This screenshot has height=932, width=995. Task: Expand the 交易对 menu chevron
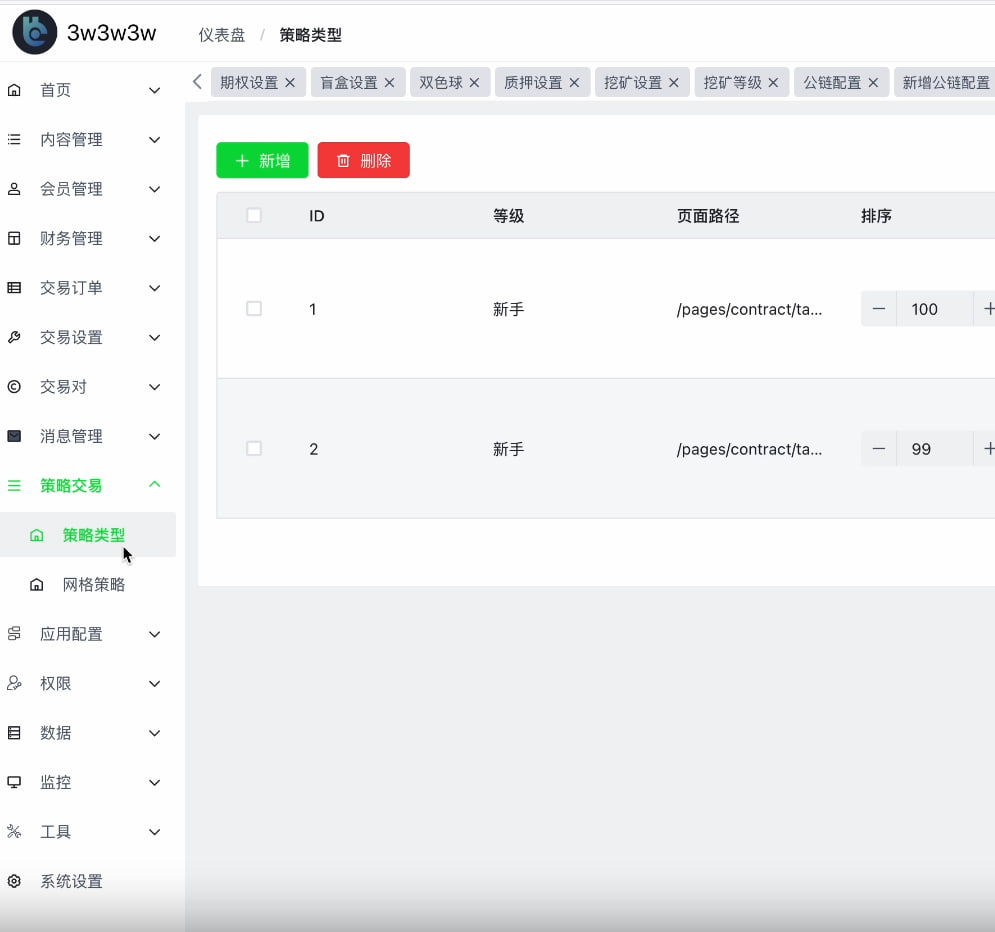[154, 387]
